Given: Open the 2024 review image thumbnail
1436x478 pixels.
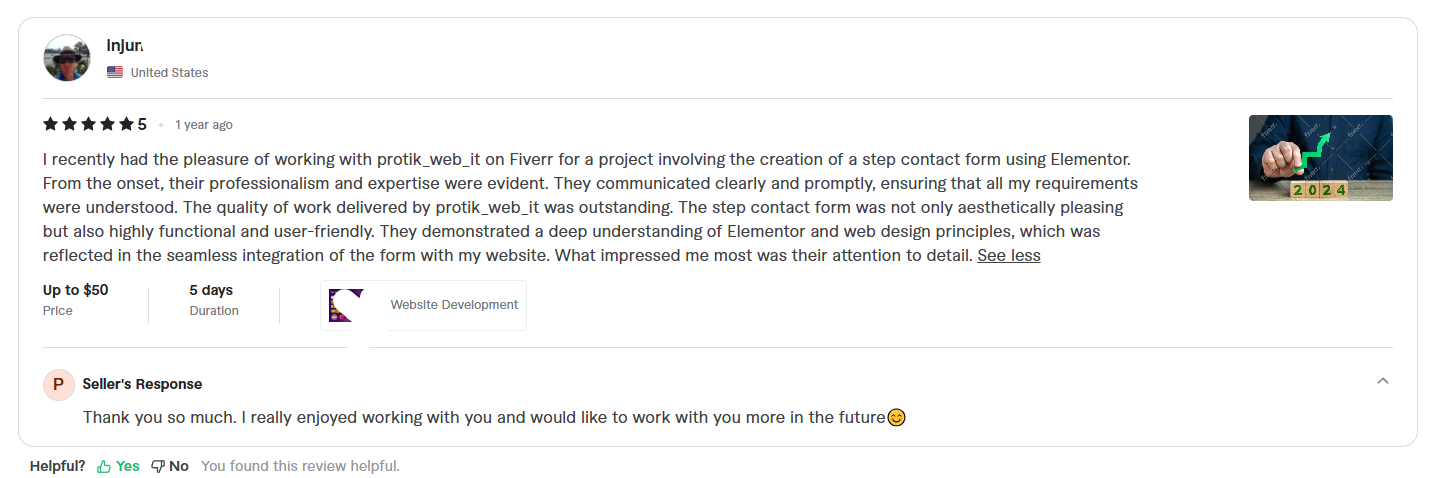Looking at the screenshot, I should coord(1320,158).
